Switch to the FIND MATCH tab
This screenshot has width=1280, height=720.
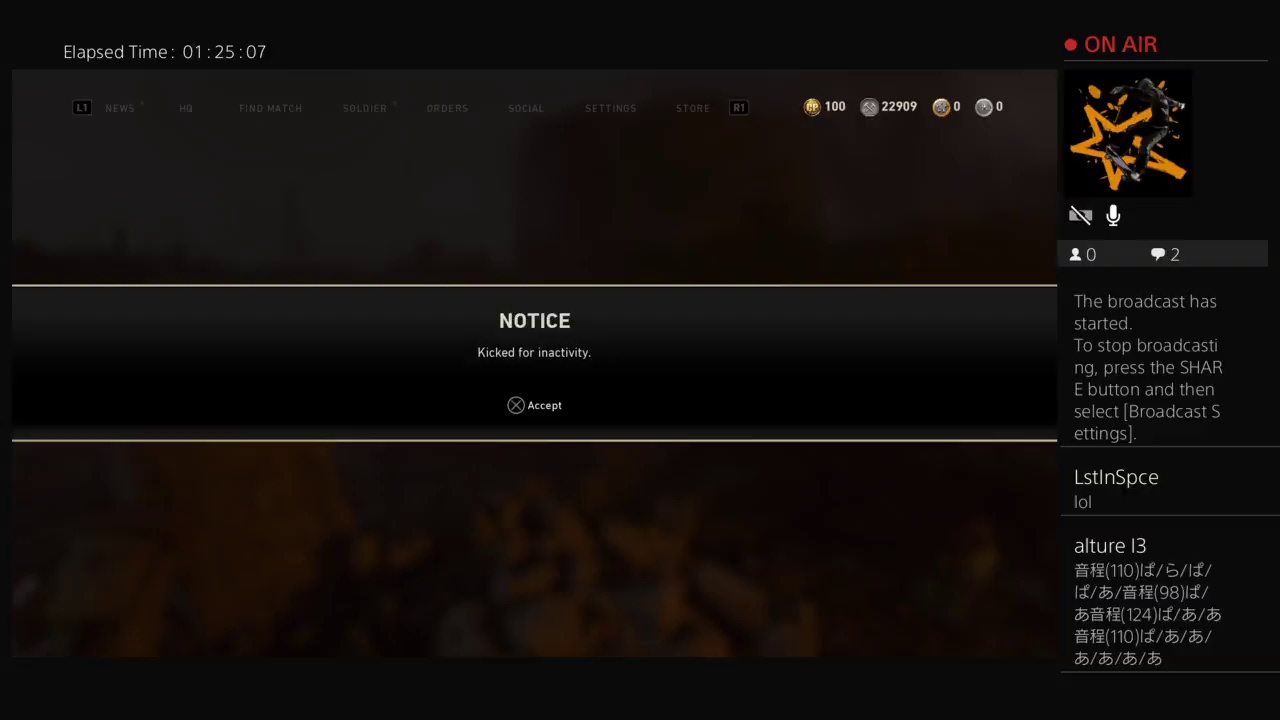tap(270, 108)
